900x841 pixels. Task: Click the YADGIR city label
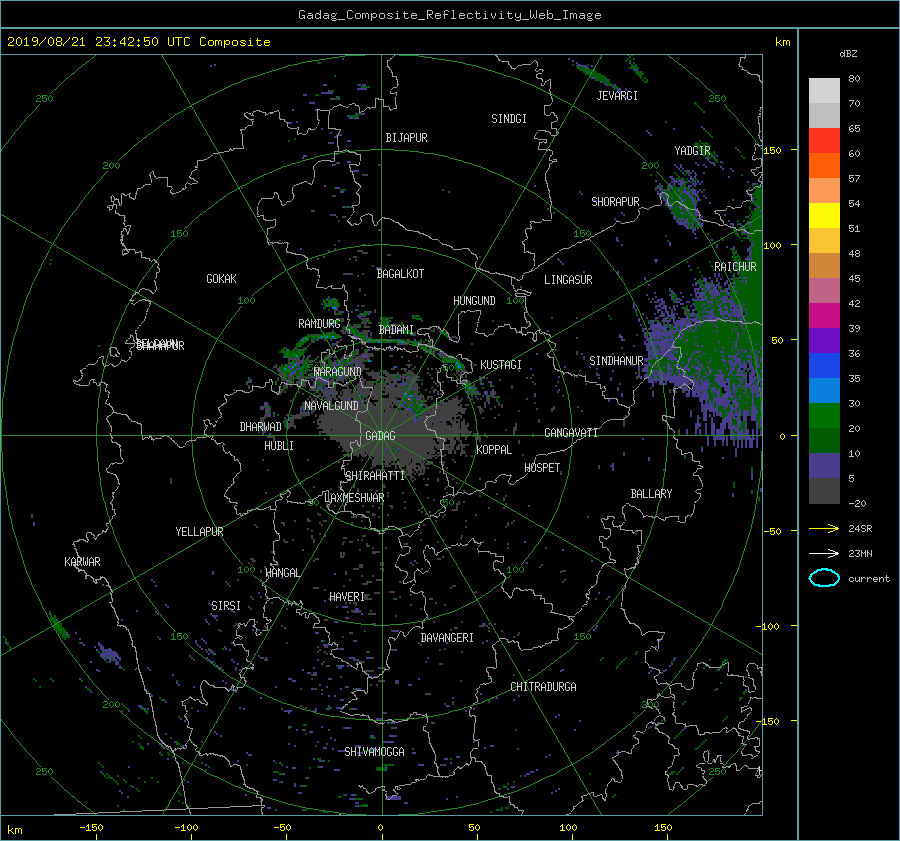692,150
